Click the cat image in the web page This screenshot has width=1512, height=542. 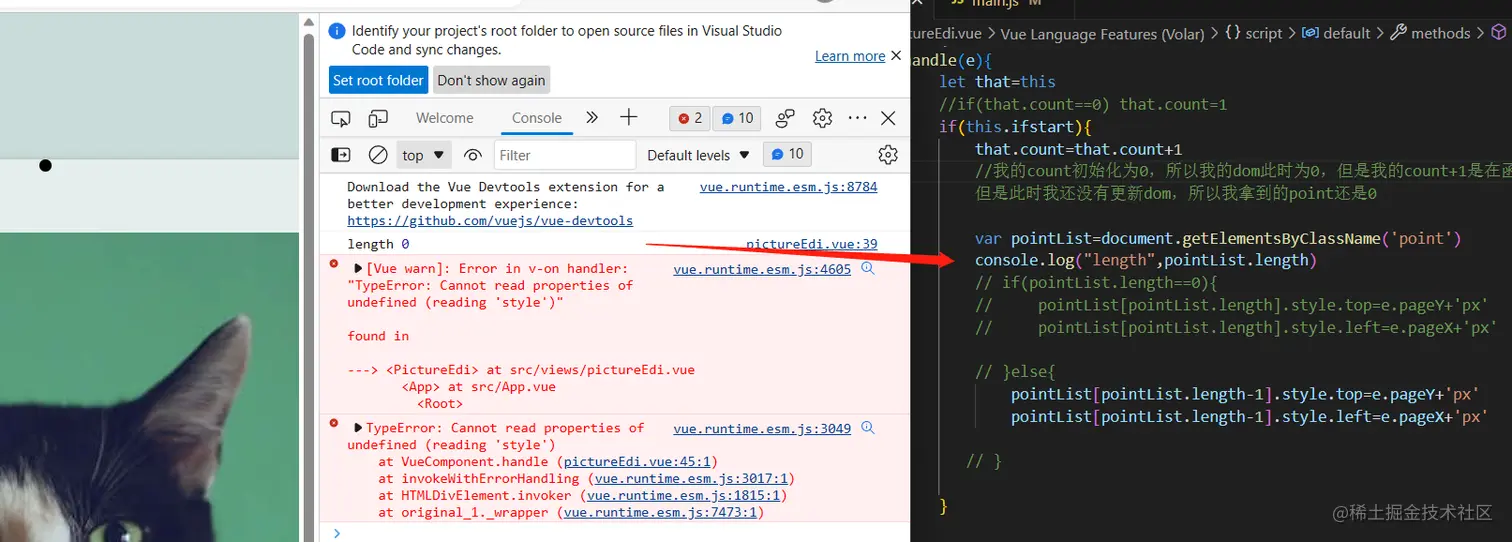pyautogui.click(x=149, y=387)
